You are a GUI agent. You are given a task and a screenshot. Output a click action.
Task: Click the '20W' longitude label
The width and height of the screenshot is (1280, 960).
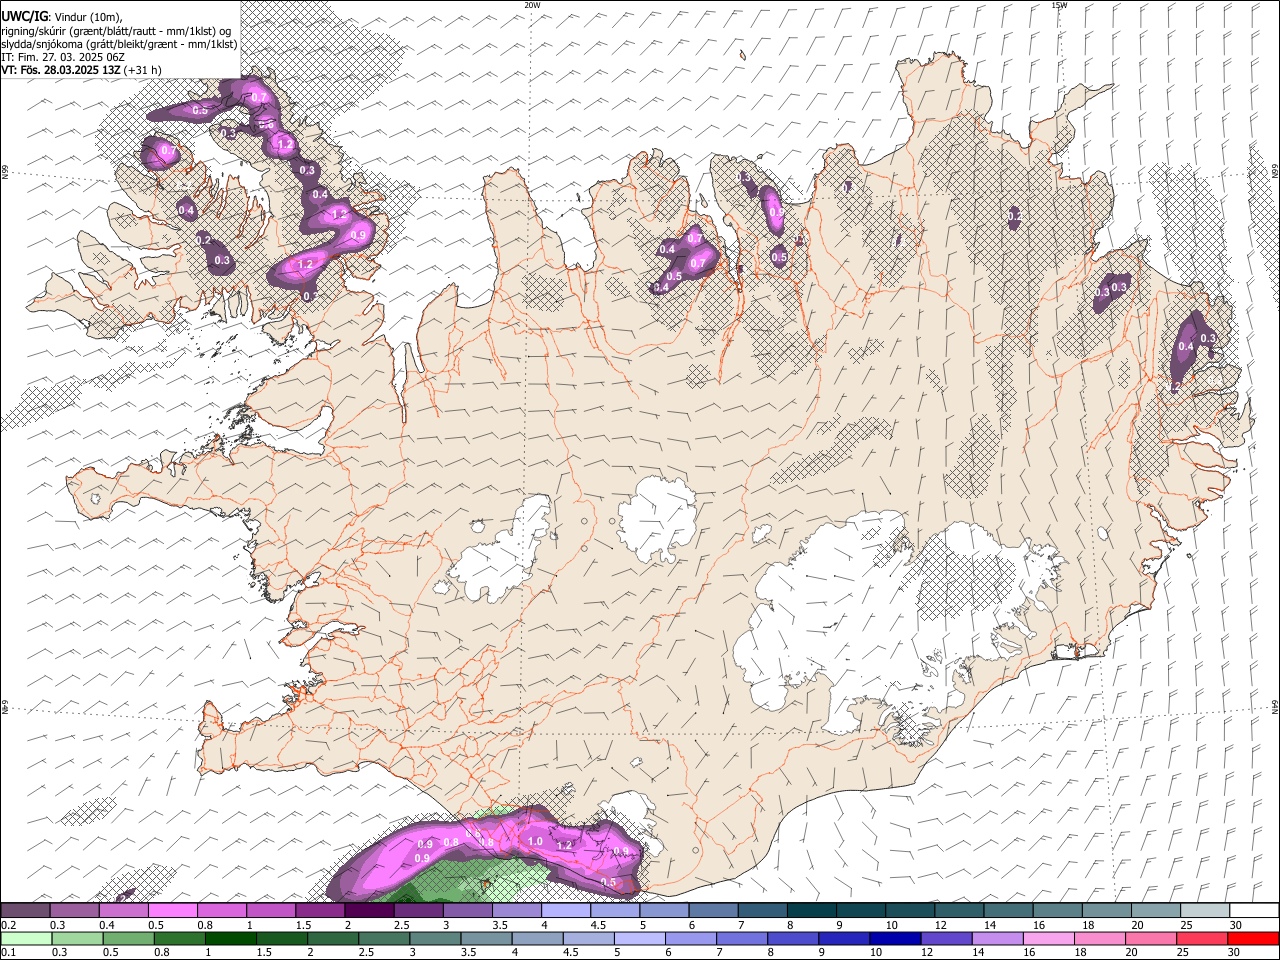pyautogui.click(x=533, y=5)
